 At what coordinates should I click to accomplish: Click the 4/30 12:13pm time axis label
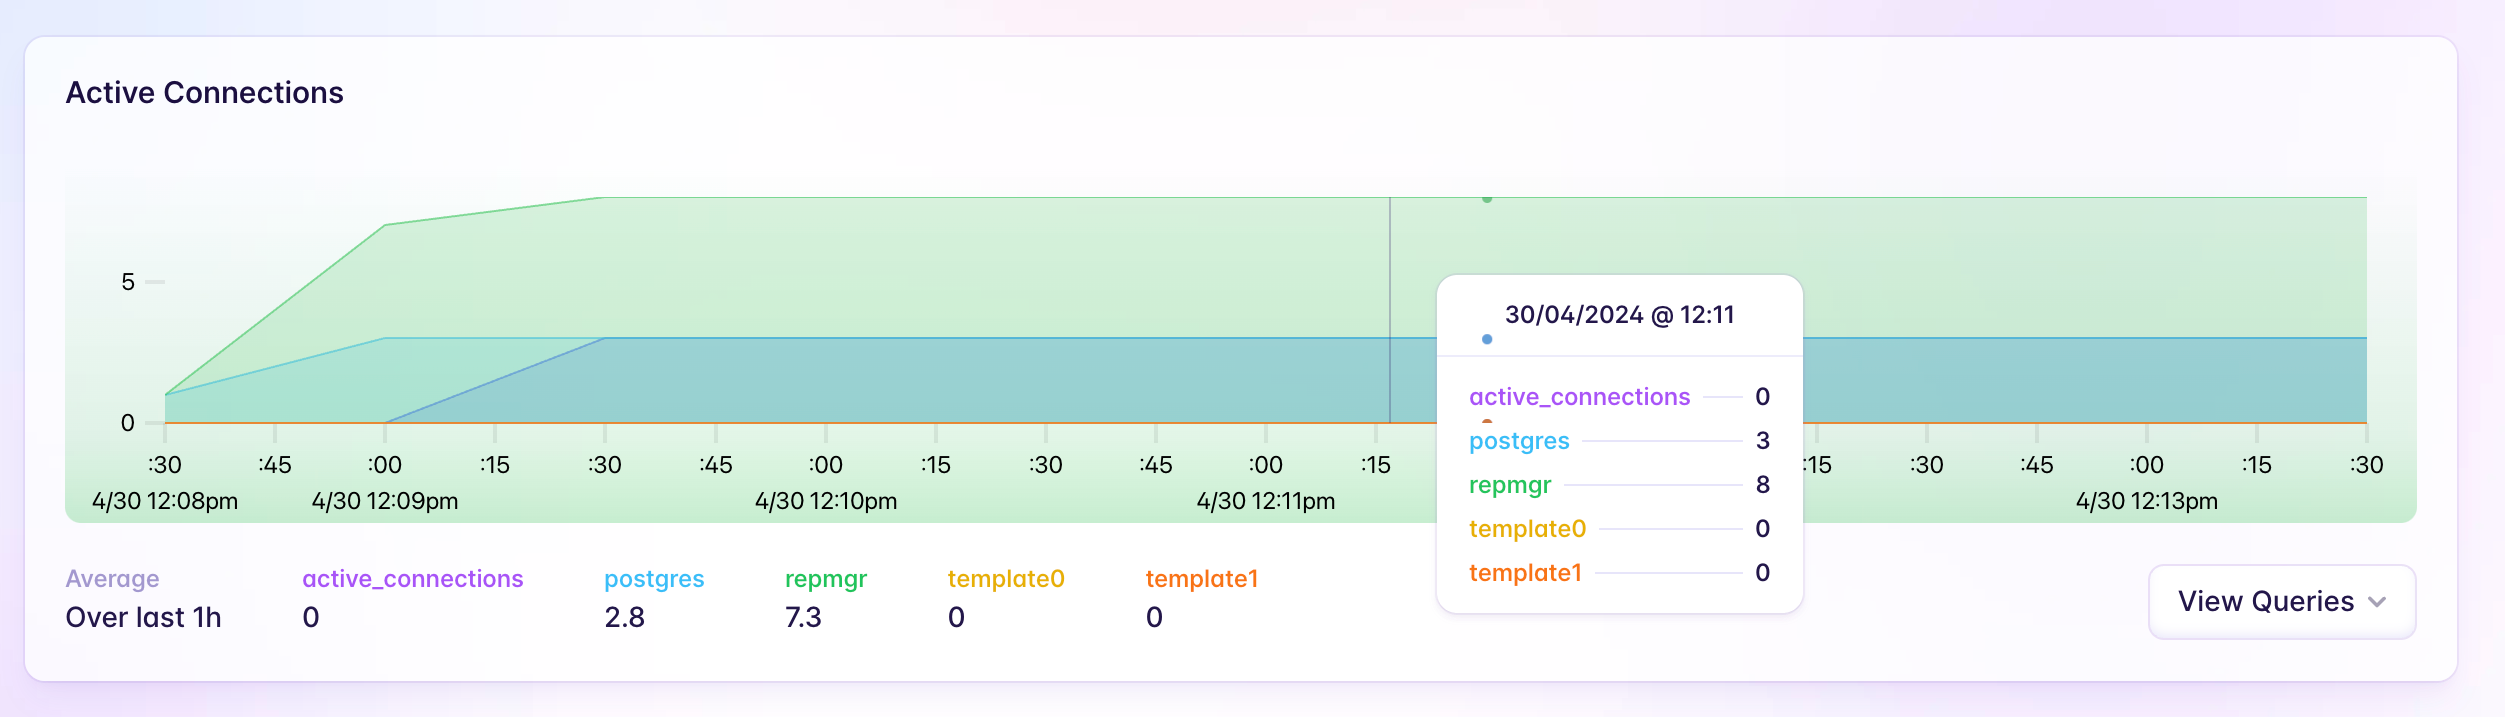pos(2146,501)
